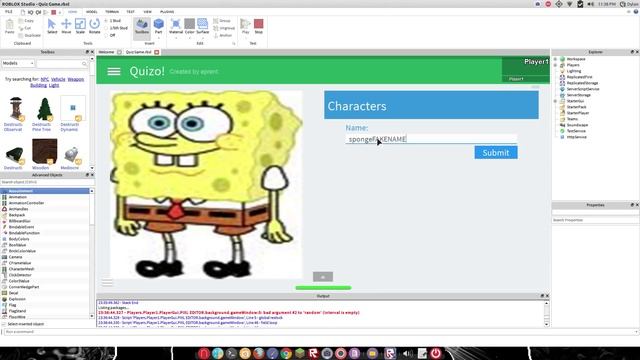Expand the StarterGui node in Explorer
The width and height of the screenshot is (640, 360).
555,101
